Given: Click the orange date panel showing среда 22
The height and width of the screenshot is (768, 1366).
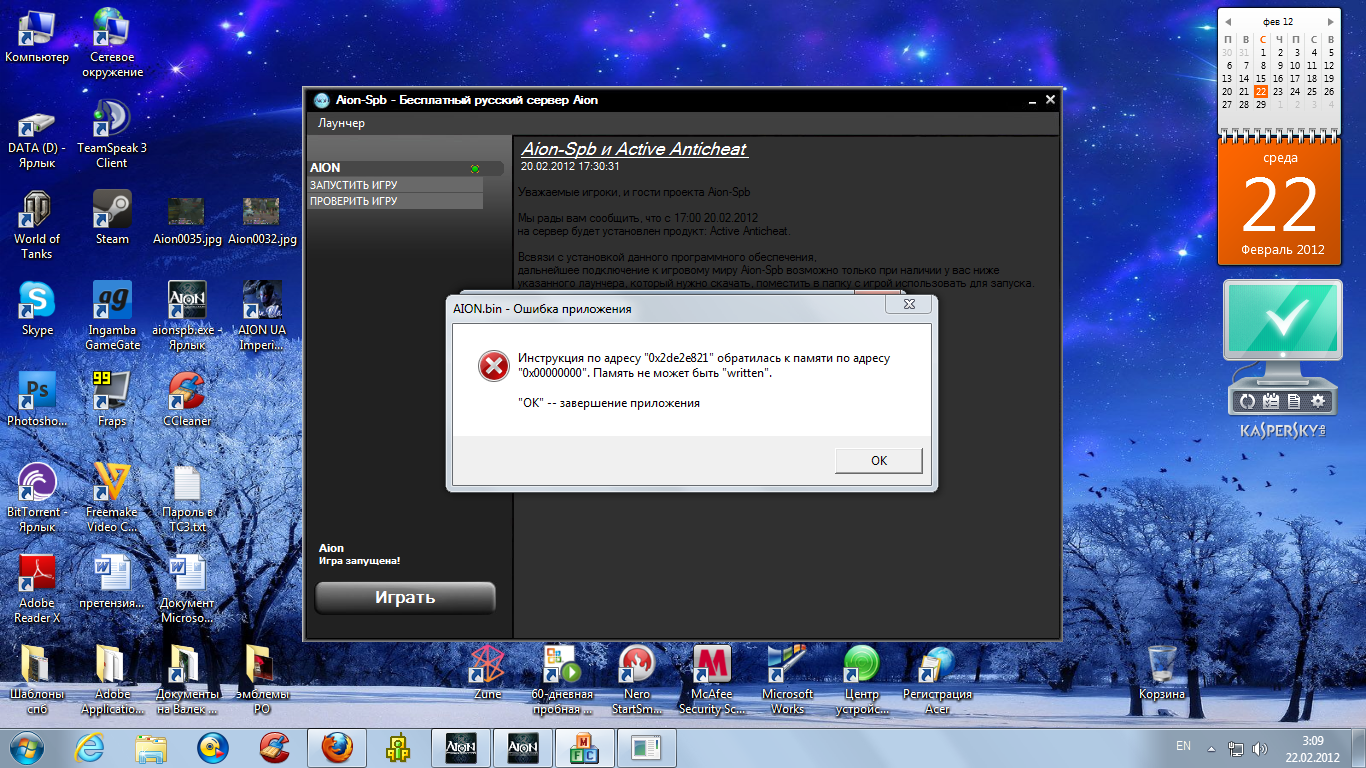Looking at the screenshot, I should pyautogui.click(x=1280, y=202).
